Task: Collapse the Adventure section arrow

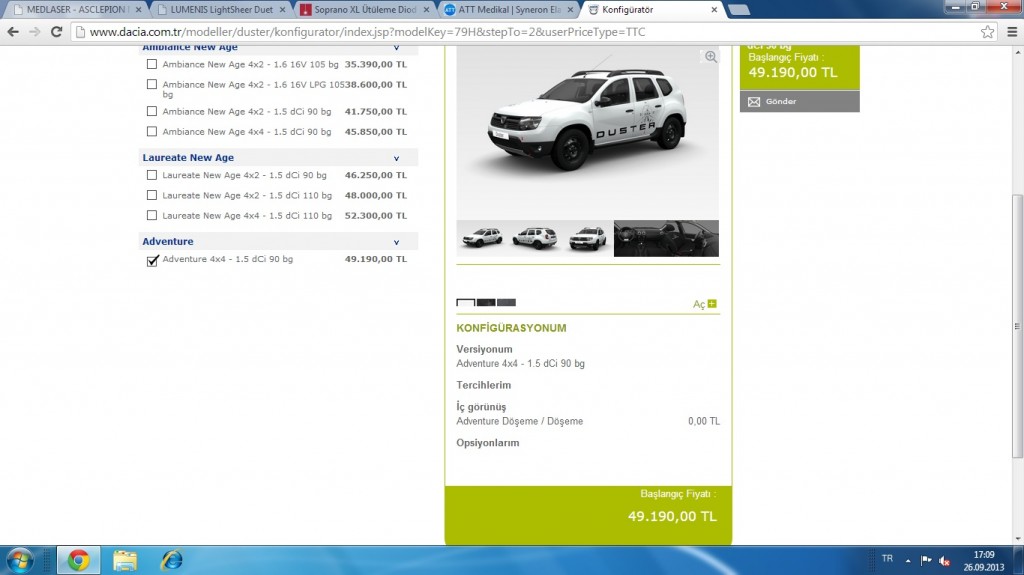Action: pos(396,242)
